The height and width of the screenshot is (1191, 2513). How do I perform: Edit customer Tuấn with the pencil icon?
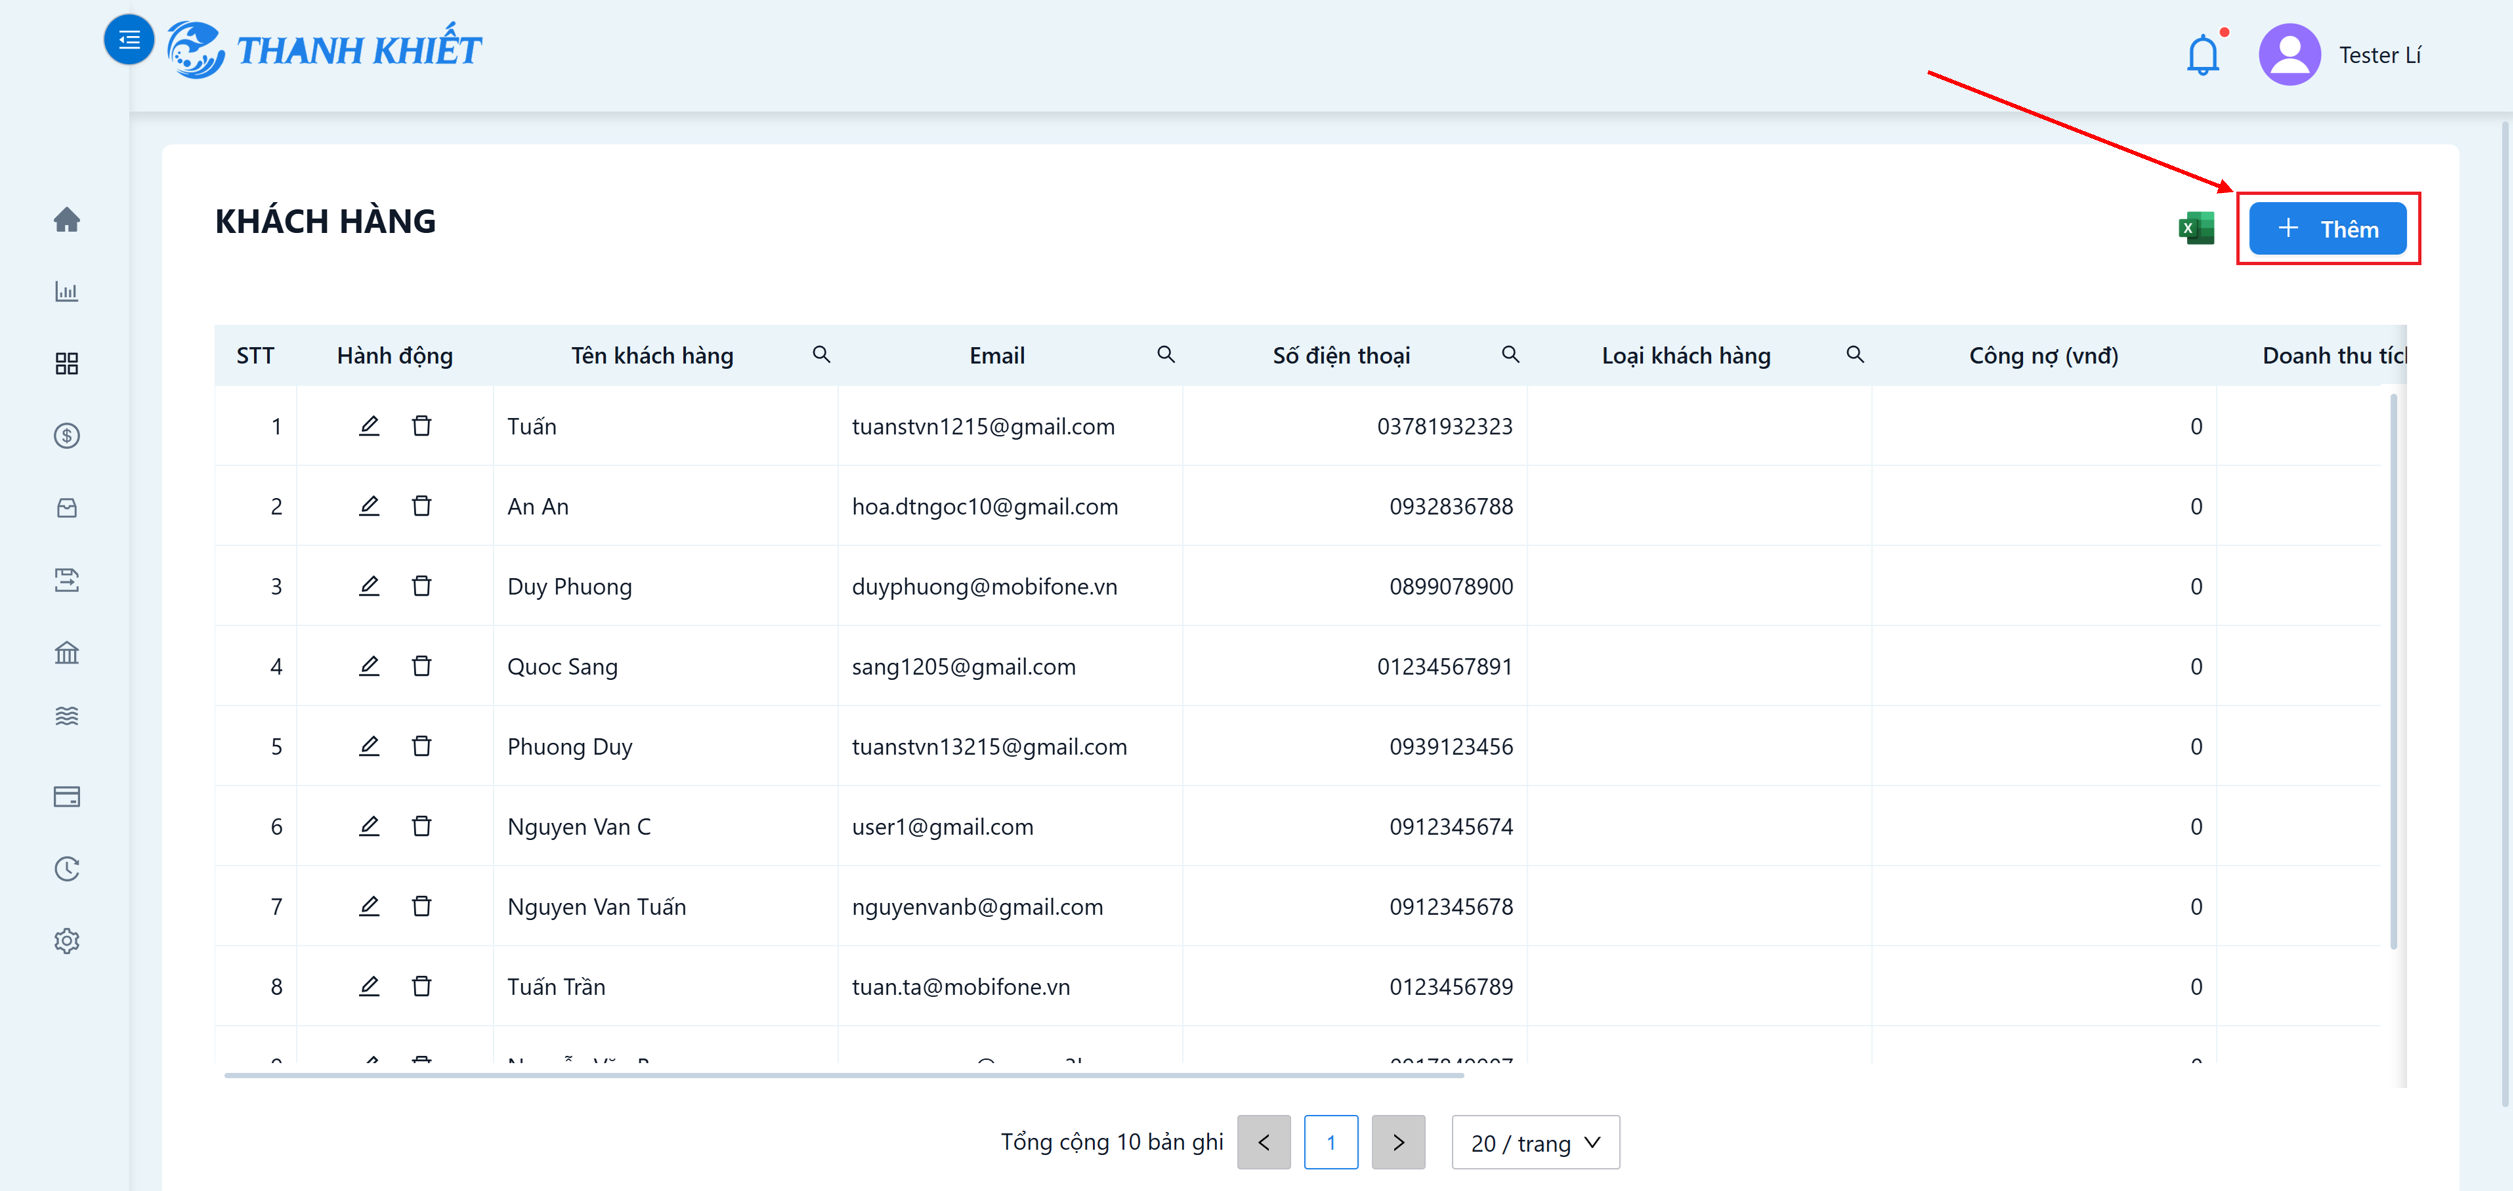coord(369,426)
